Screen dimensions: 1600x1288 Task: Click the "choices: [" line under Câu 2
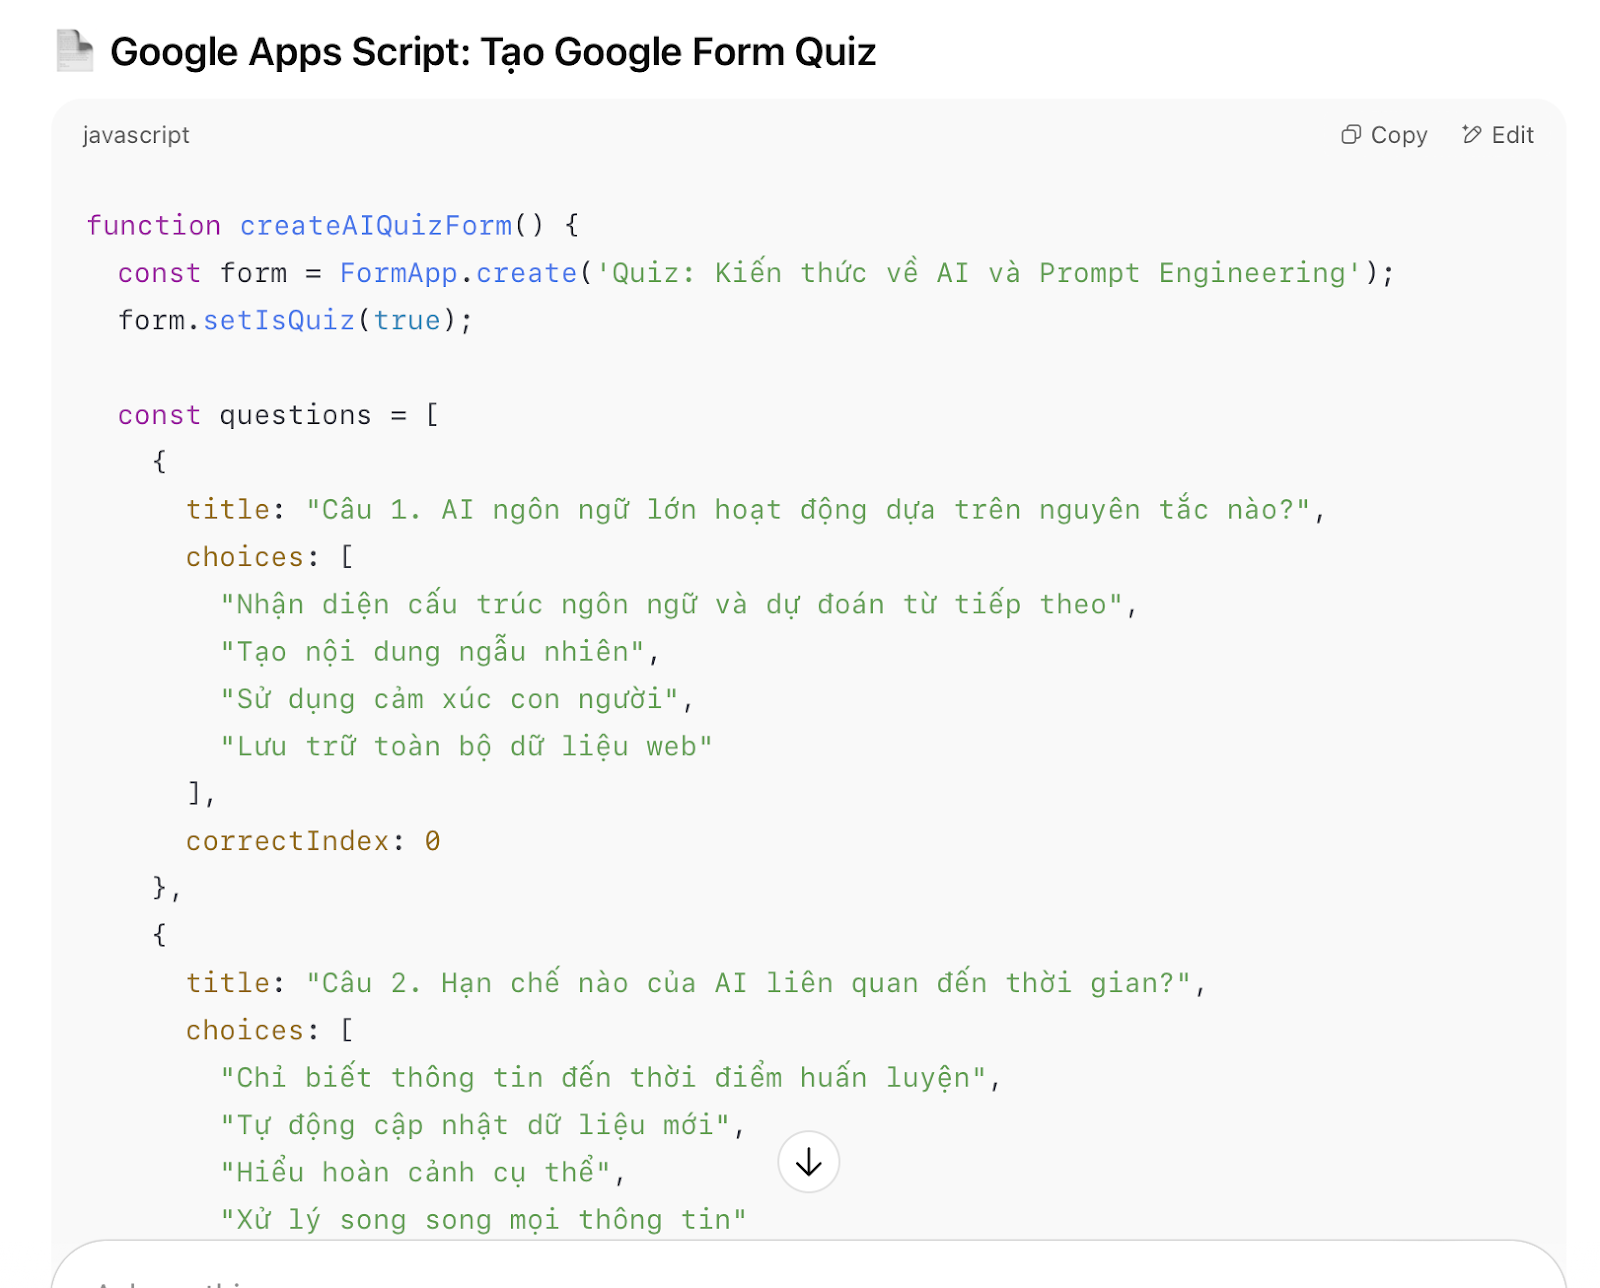tap(270, 1030)
